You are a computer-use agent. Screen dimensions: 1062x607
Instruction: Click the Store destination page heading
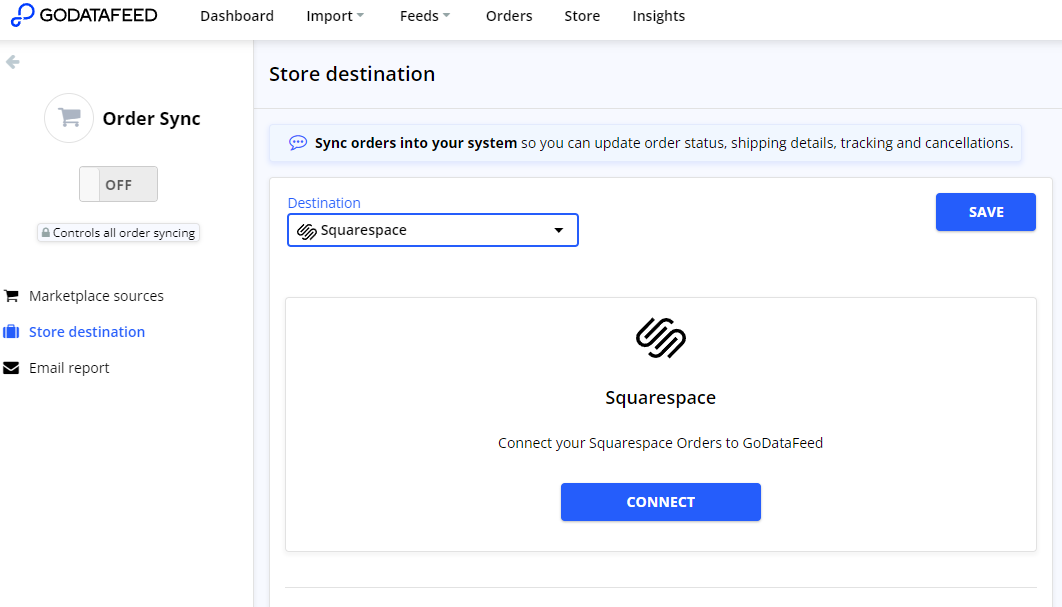click(x=352, y=74)
